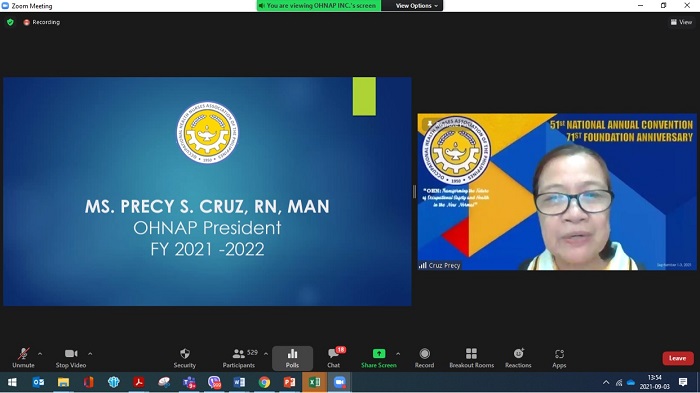Start Share Screen
This screenshot has height=393, width=700.
tap(379, 358)
